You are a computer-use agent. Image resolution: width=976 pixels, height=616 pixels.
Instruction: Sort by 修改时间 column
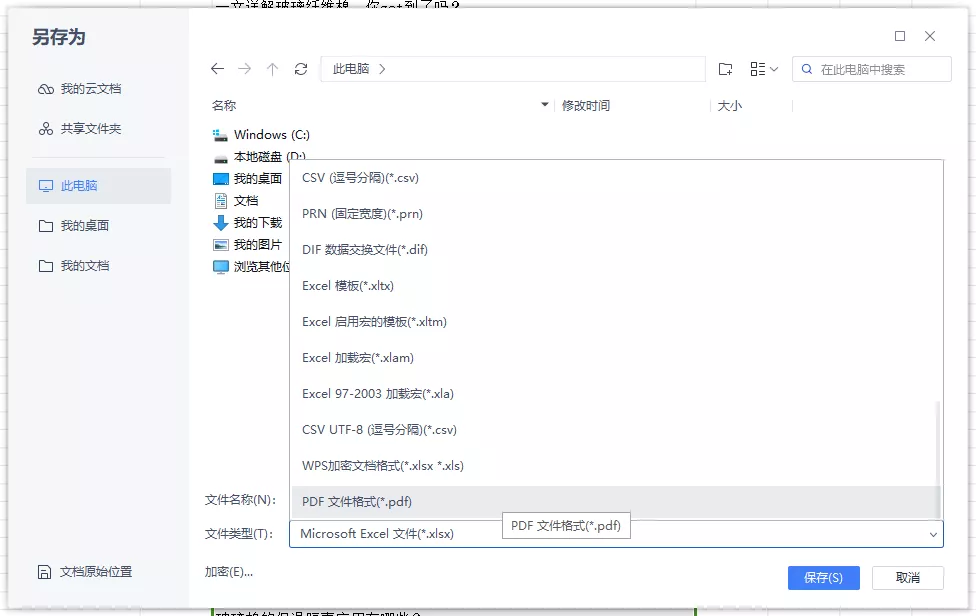click(x=586, y=106)
